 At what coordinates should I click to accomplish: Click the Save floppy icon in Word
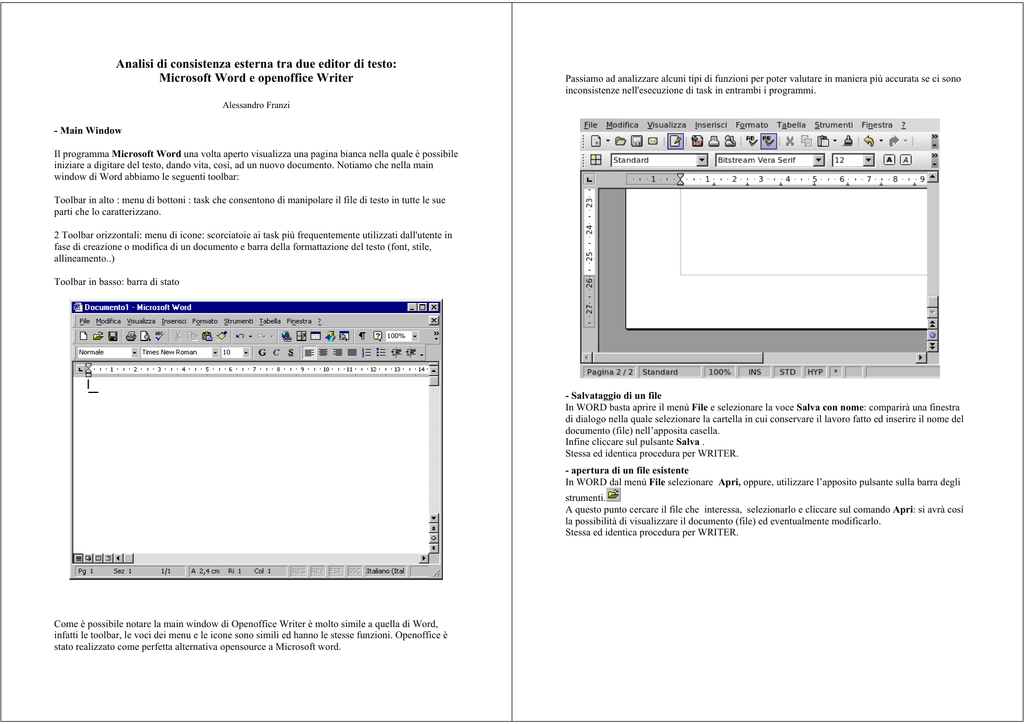click(x=112, y=336)
